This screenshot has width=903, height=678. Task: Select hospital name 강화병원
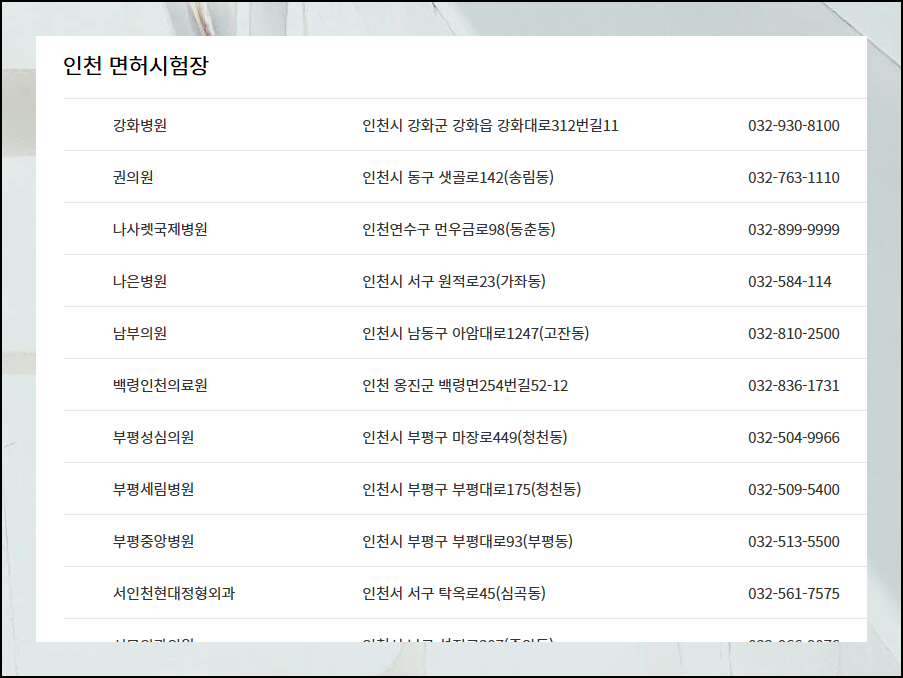(x=140, y=125)
